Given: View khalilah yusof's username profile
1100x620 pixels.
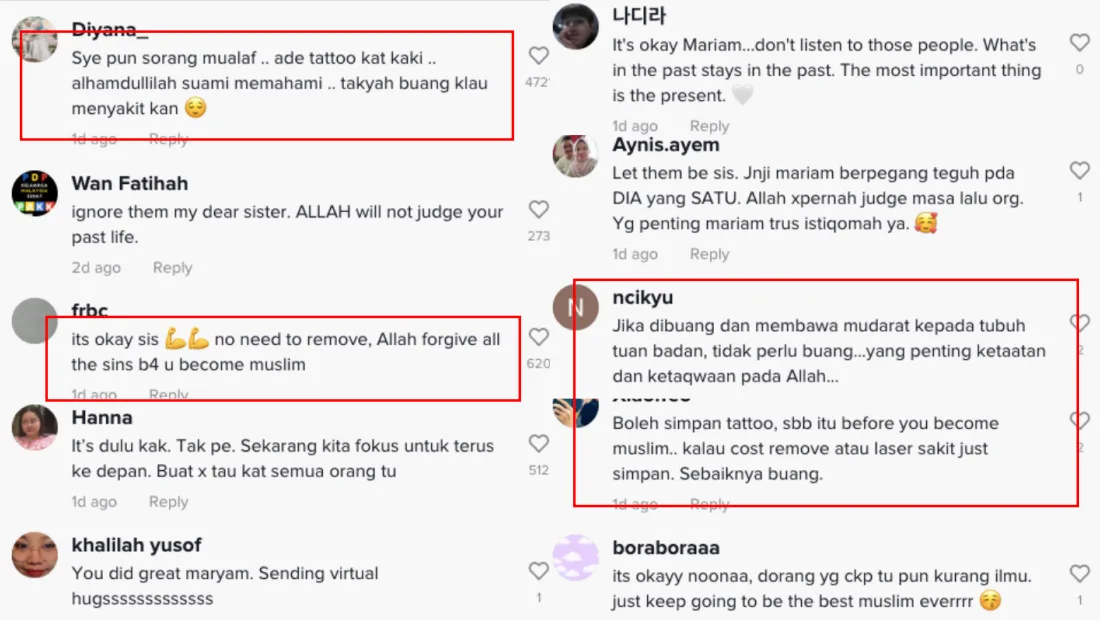Looking at the screenshot, I should coord(136,545).
